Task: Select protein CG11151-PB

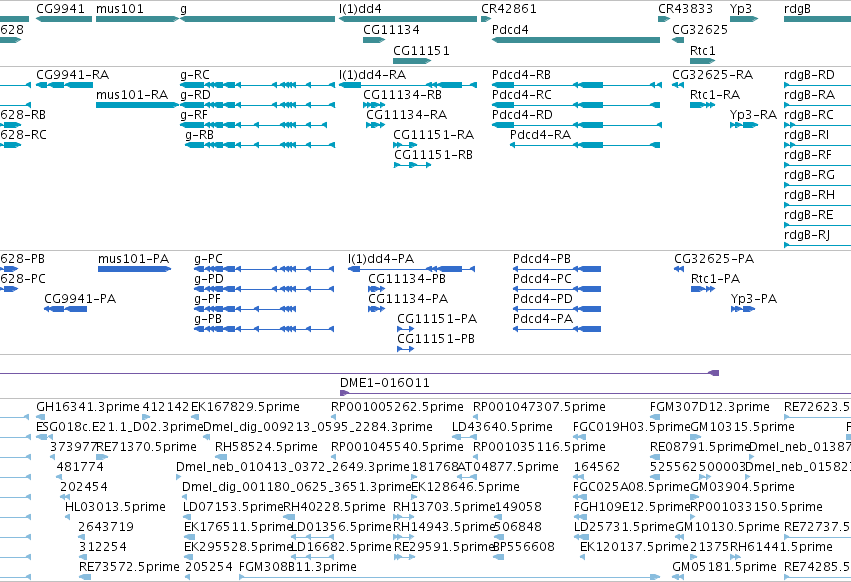Action: pyautogui.click(x=405, y=349)
